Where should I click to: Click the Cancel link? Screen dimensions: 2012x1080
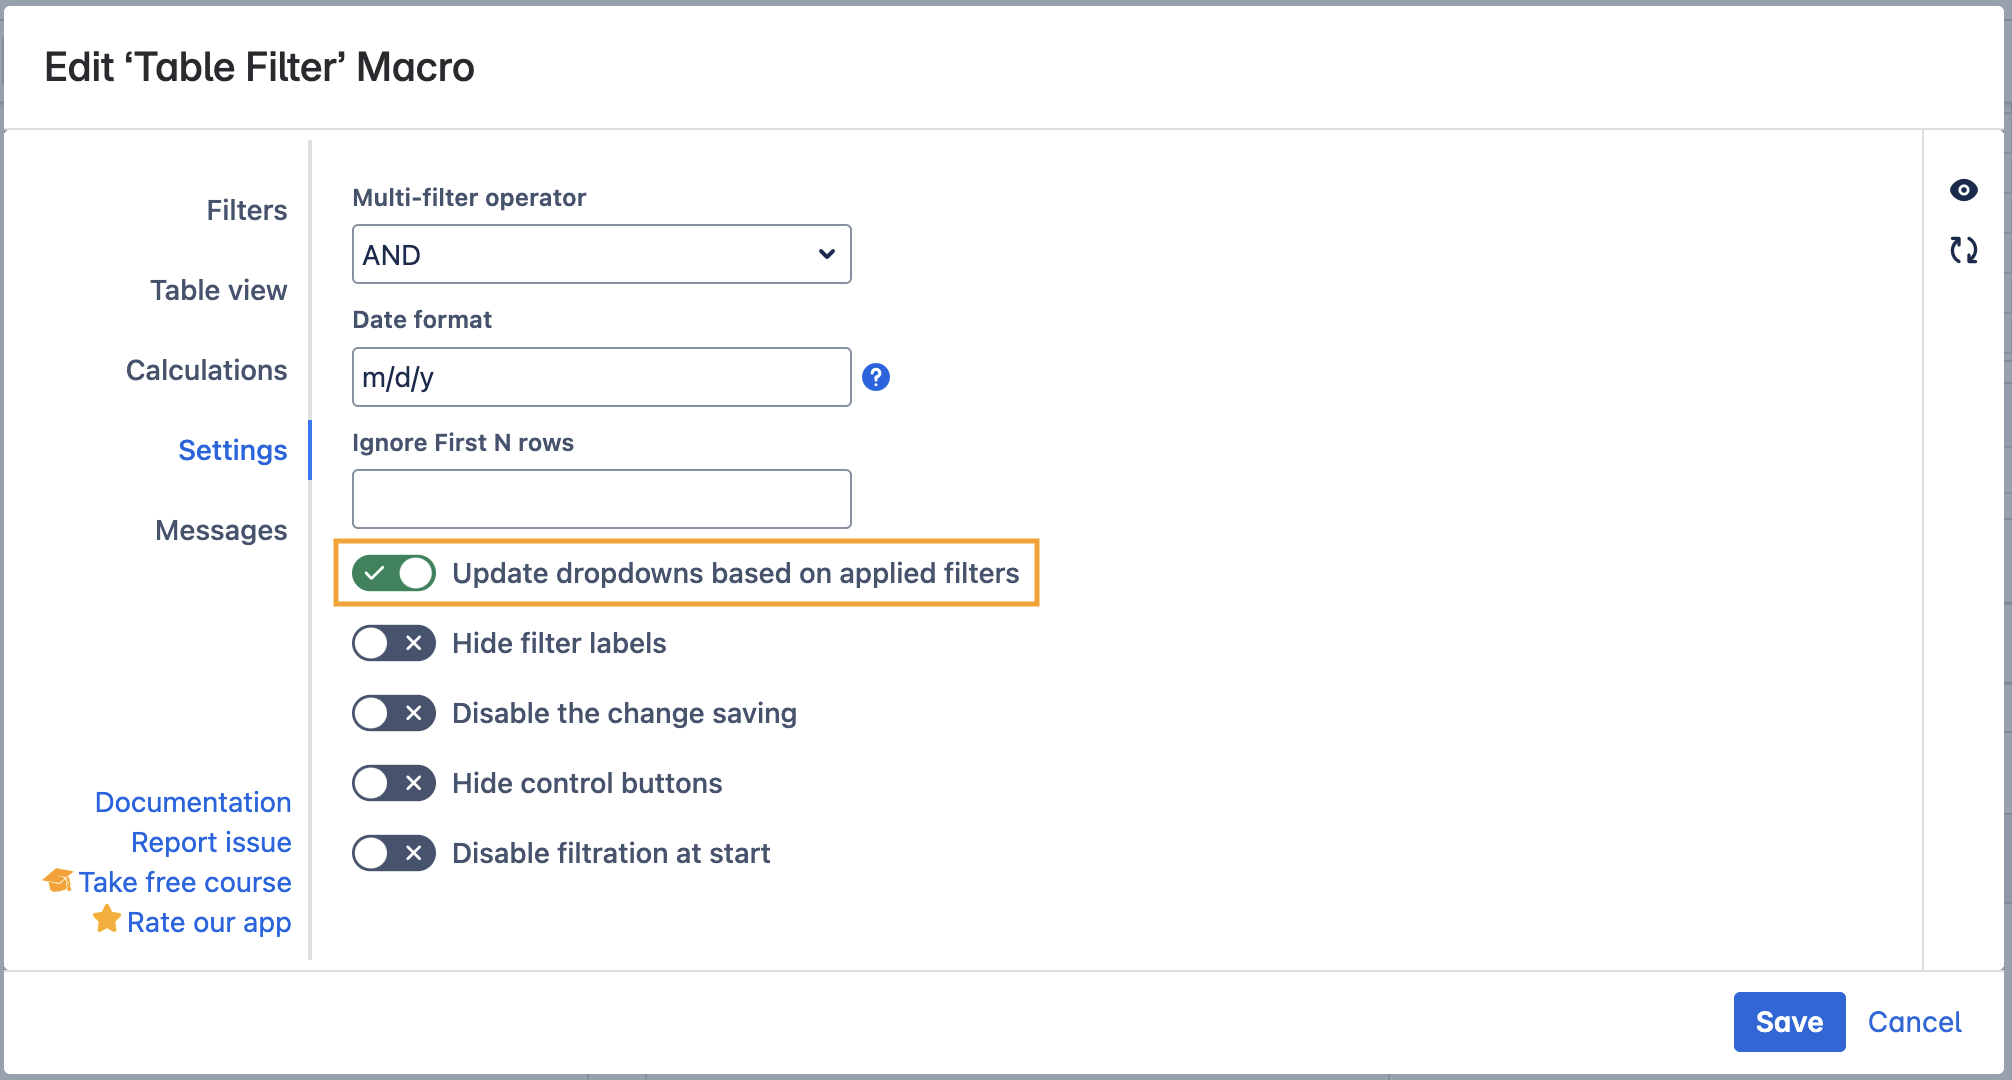pyautogui.click(x=1914, y=1022)
